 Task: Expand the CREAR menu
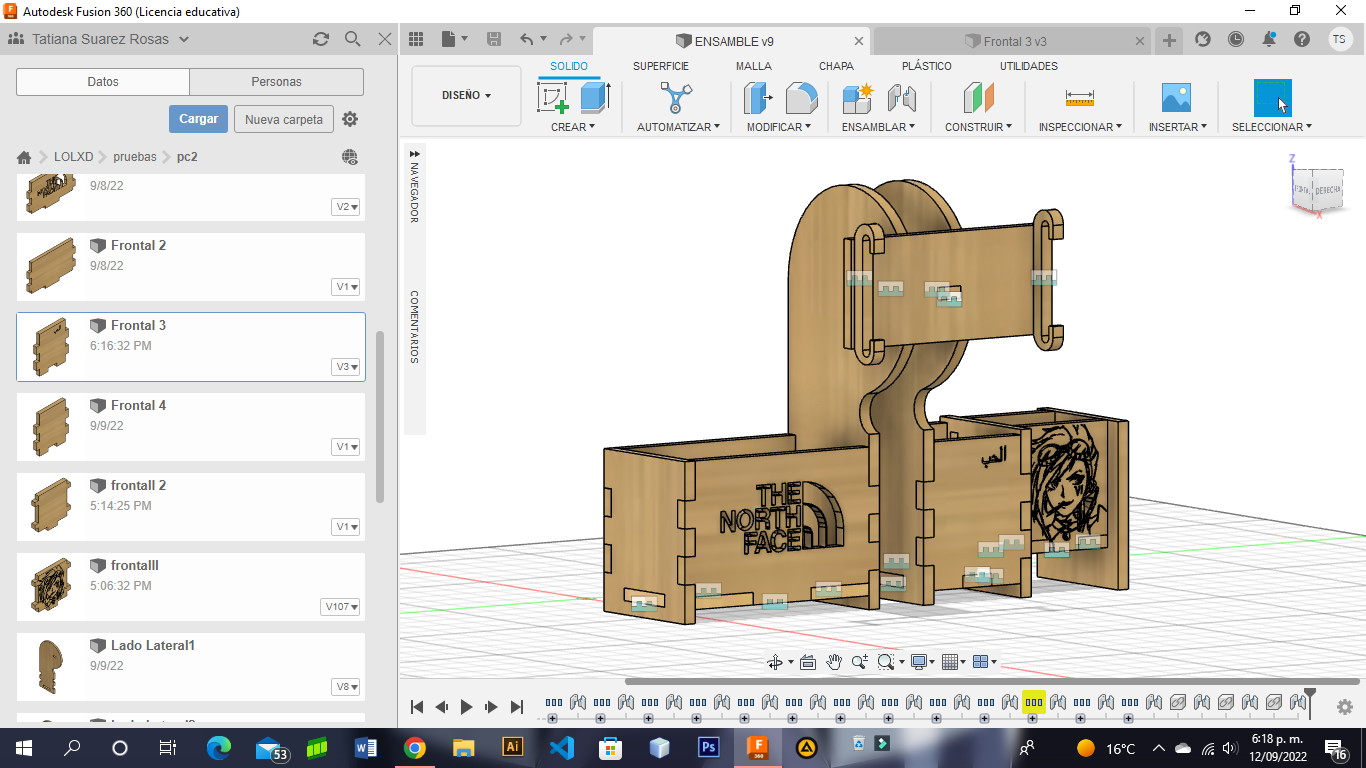(x=573, y=127)
